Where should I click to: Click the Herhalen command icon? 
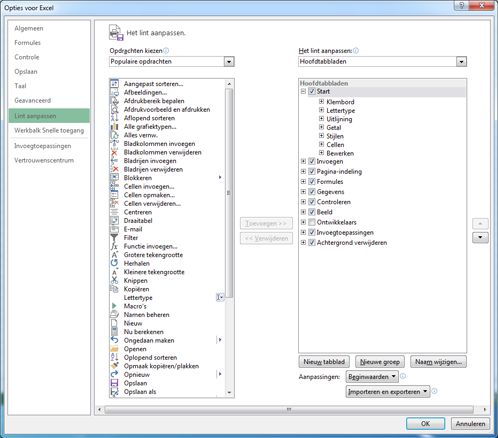click(114, 263)
